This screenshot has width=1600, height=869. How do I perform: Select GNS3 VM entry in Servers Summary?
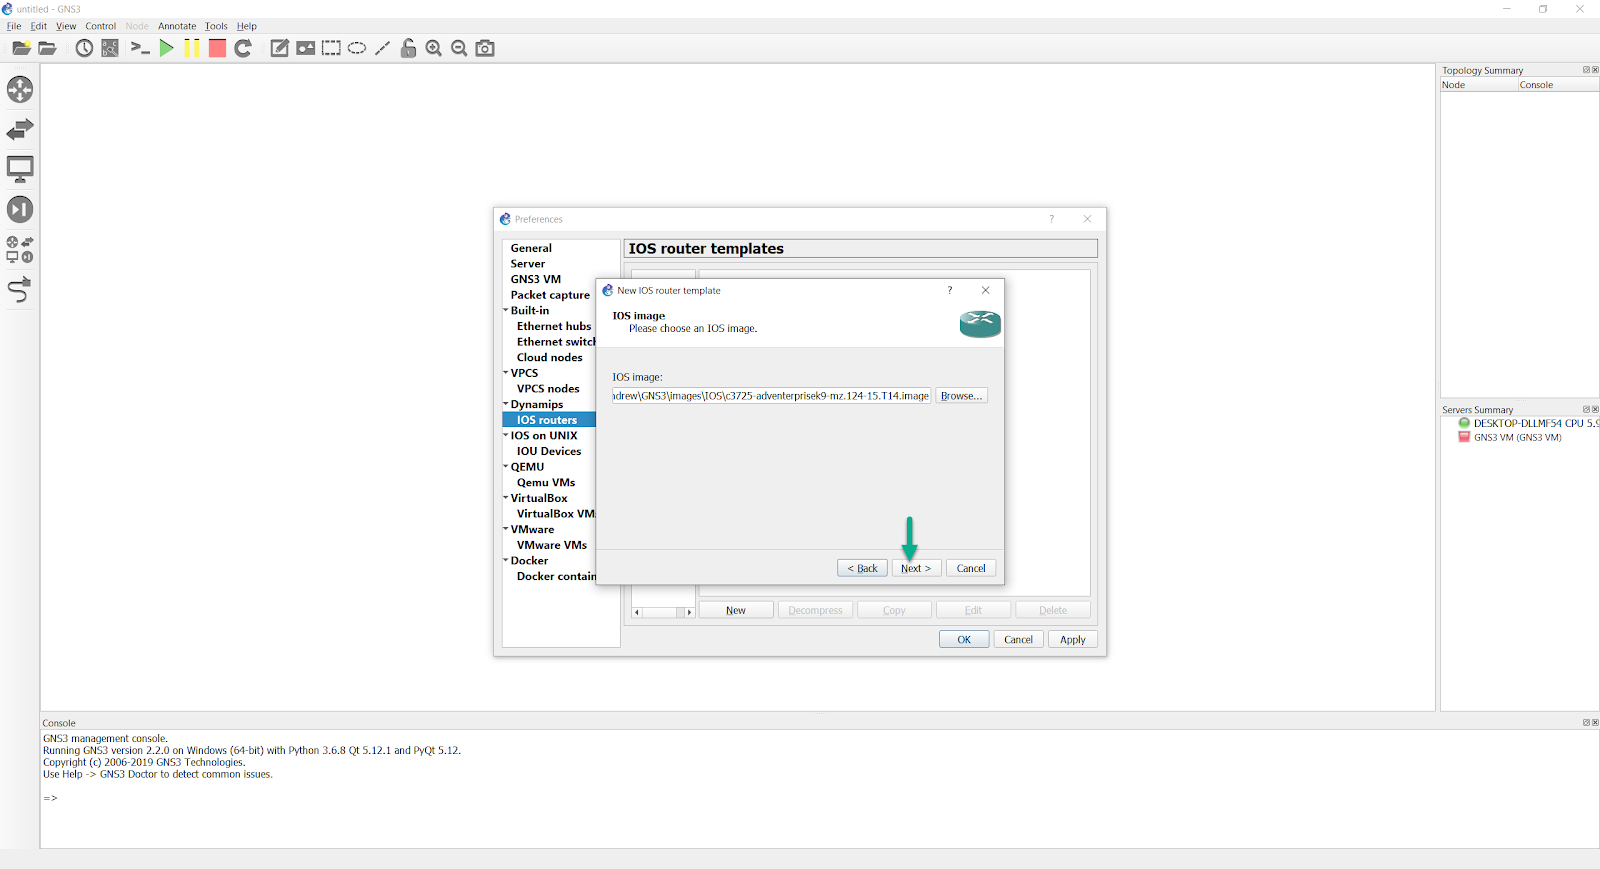1510,437
